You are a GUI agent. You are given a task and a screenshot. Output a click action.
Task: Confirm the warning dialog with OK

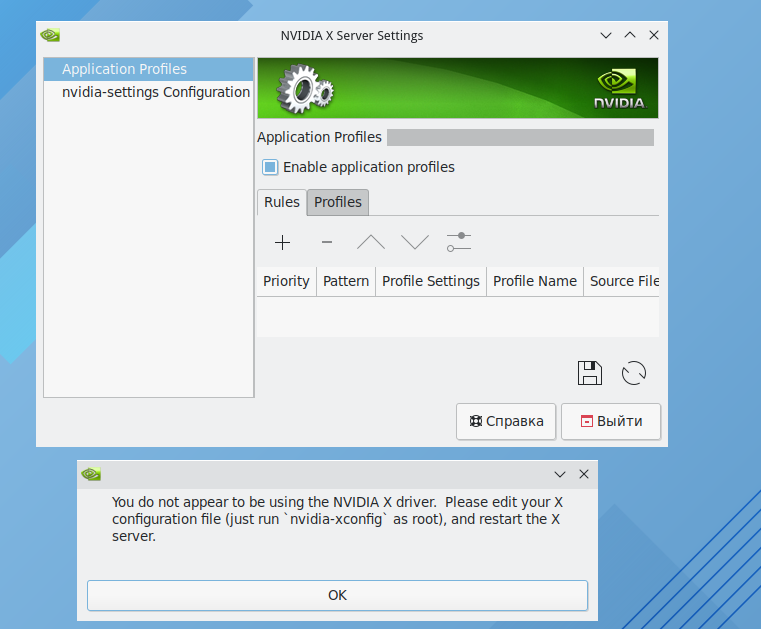(337, 595)
